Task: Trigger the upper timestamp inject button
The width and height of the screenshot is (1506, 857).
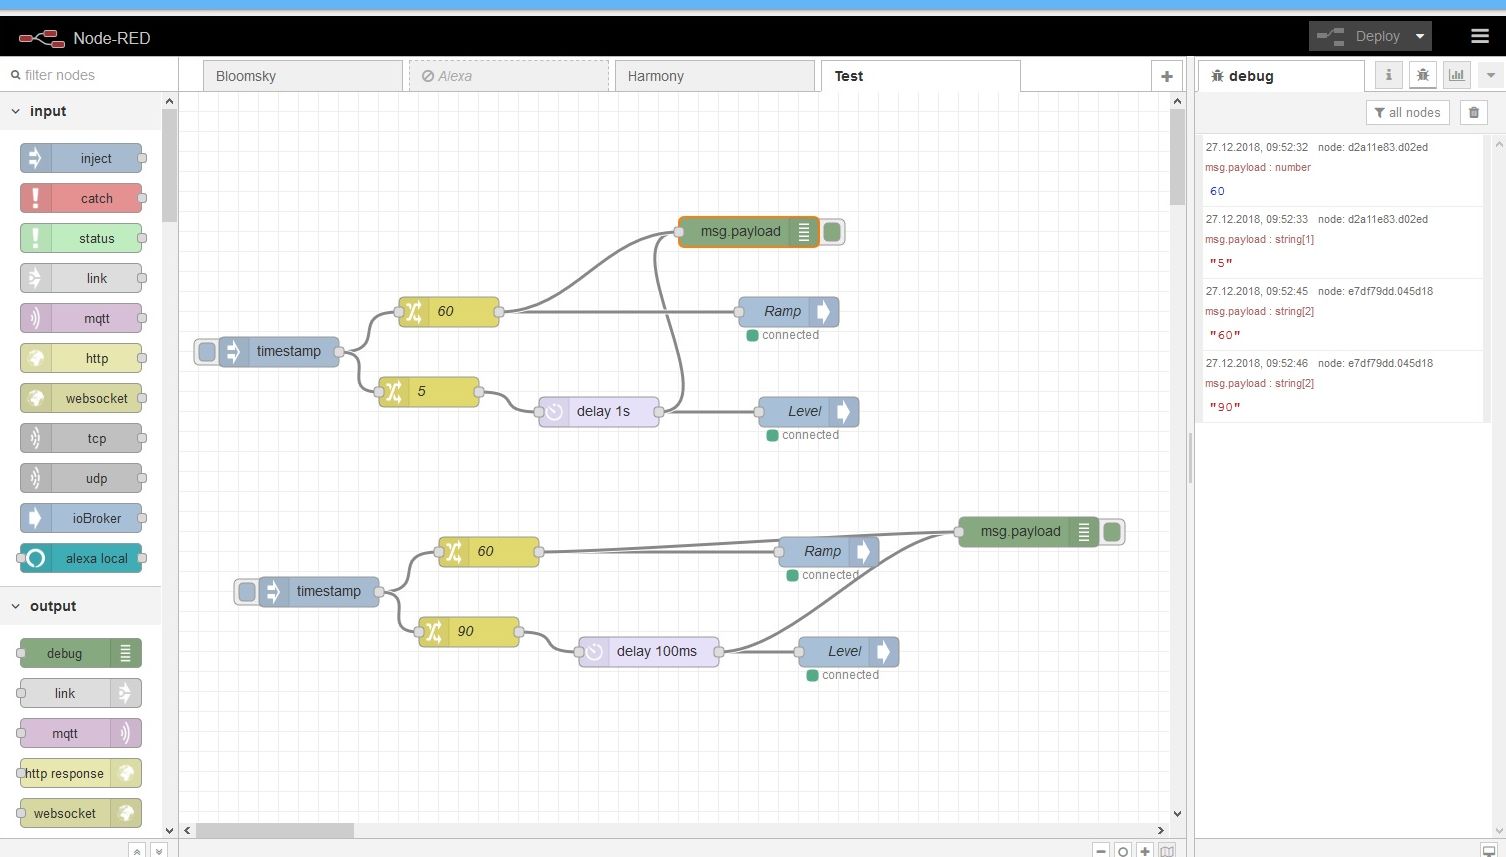Action: tap(207, 351)
